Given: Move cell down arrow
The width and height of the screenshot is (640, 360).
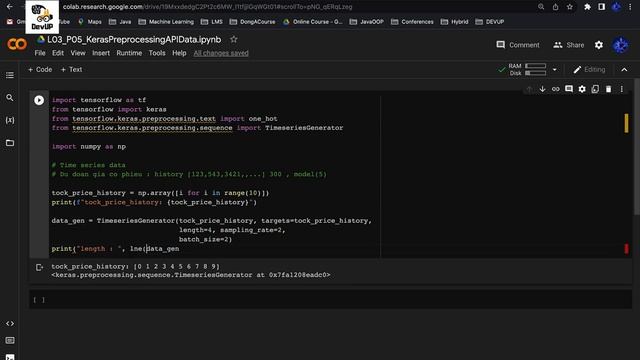Looking at the screenshot, I should click(x=542, y=89).
